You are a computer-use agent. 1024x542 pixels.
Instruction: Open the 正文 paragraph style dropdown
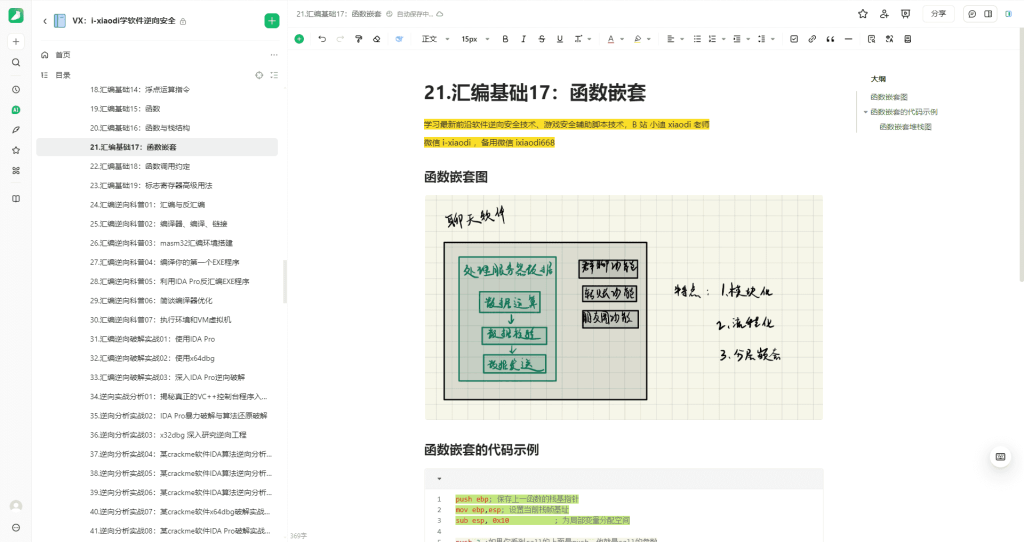click(434, 39)
